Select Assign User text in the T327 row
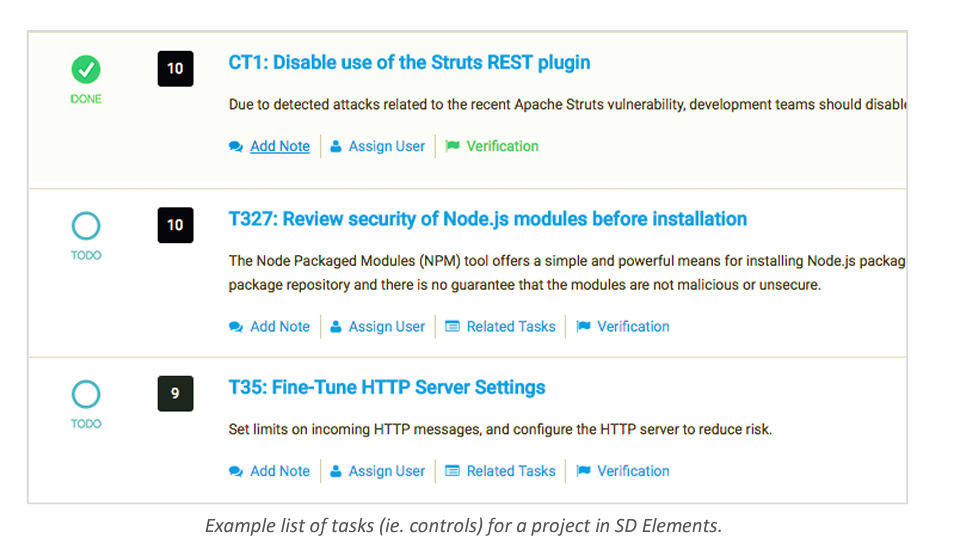Image resolution: width=962 pixels, height=547 pixels. tap(387, 327)
